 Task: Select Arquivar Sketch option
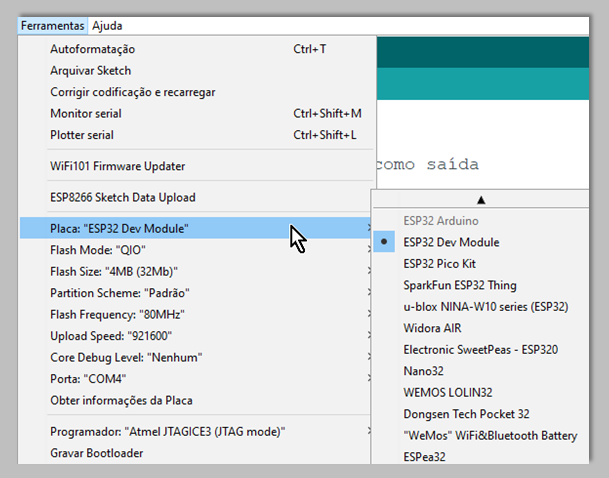point(90,71)
